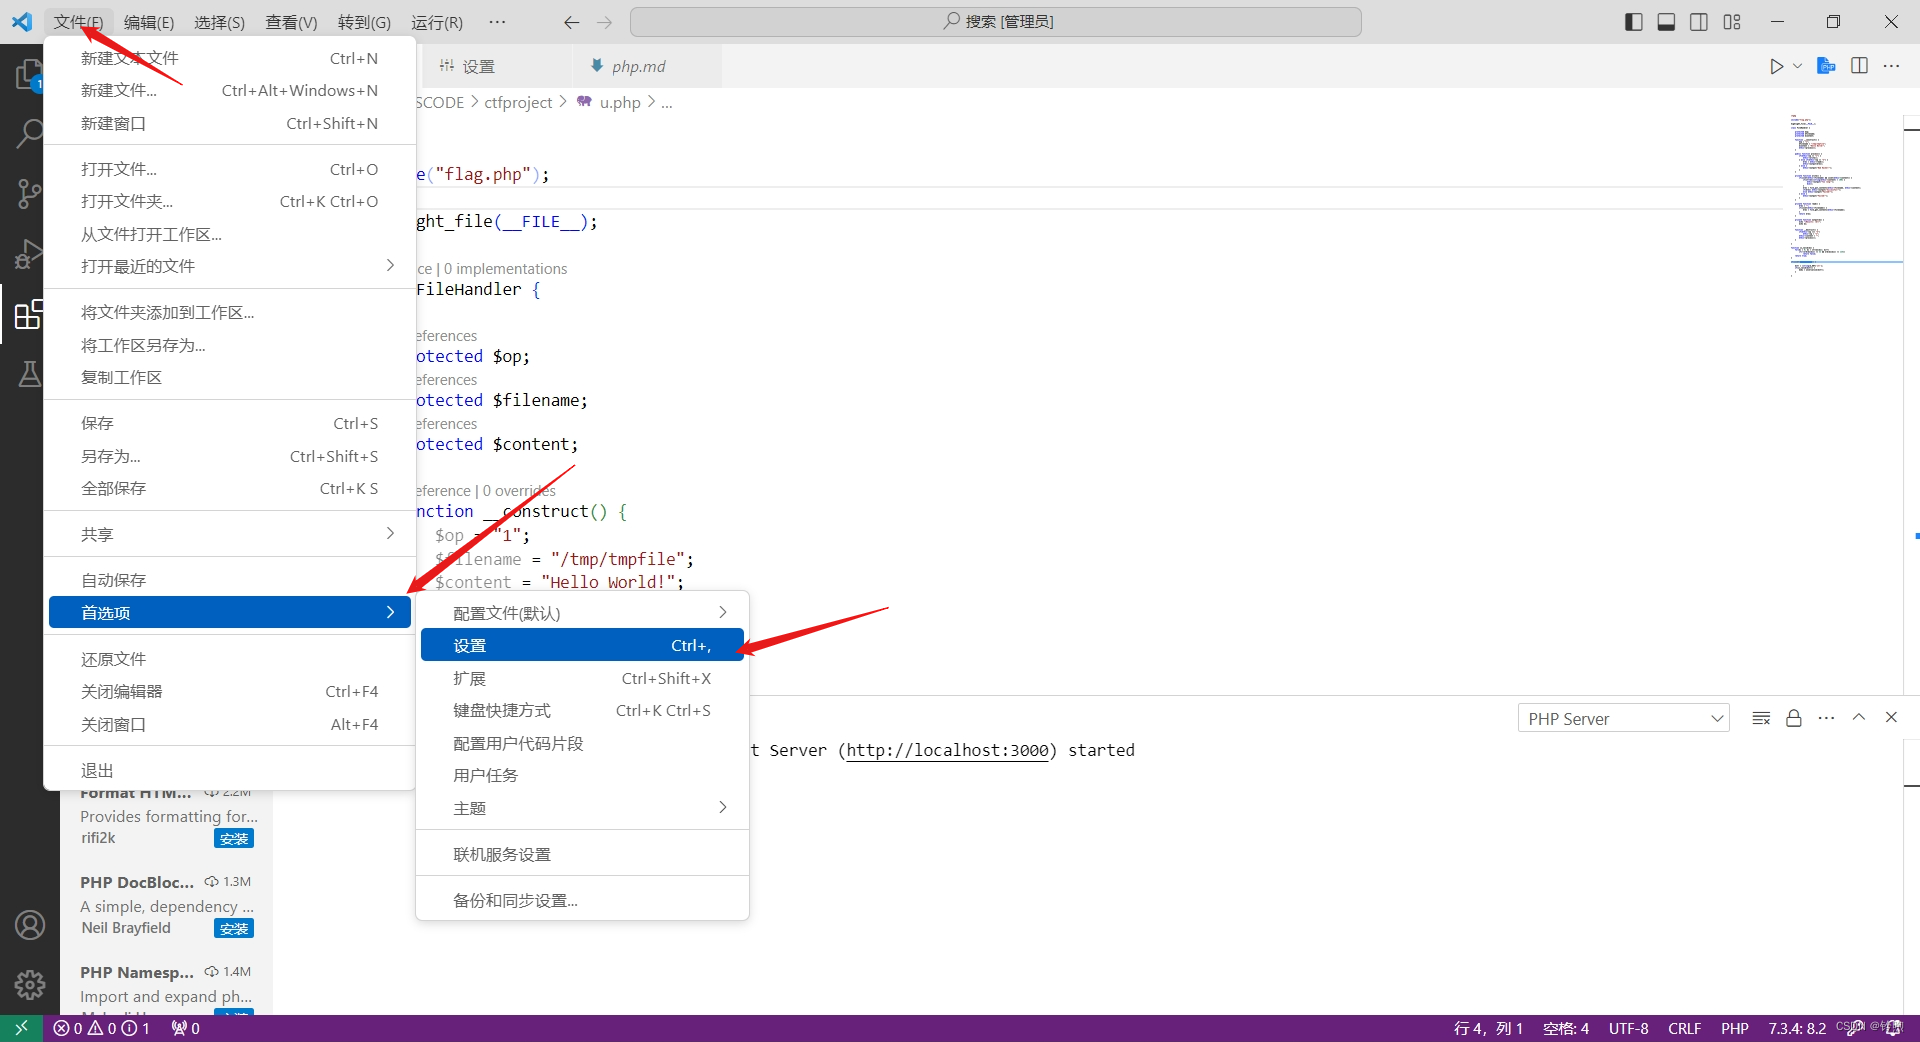This screenshot has width=1920, height=1042.
Task: Click the navigate back arrow
Action: [571, 22]
